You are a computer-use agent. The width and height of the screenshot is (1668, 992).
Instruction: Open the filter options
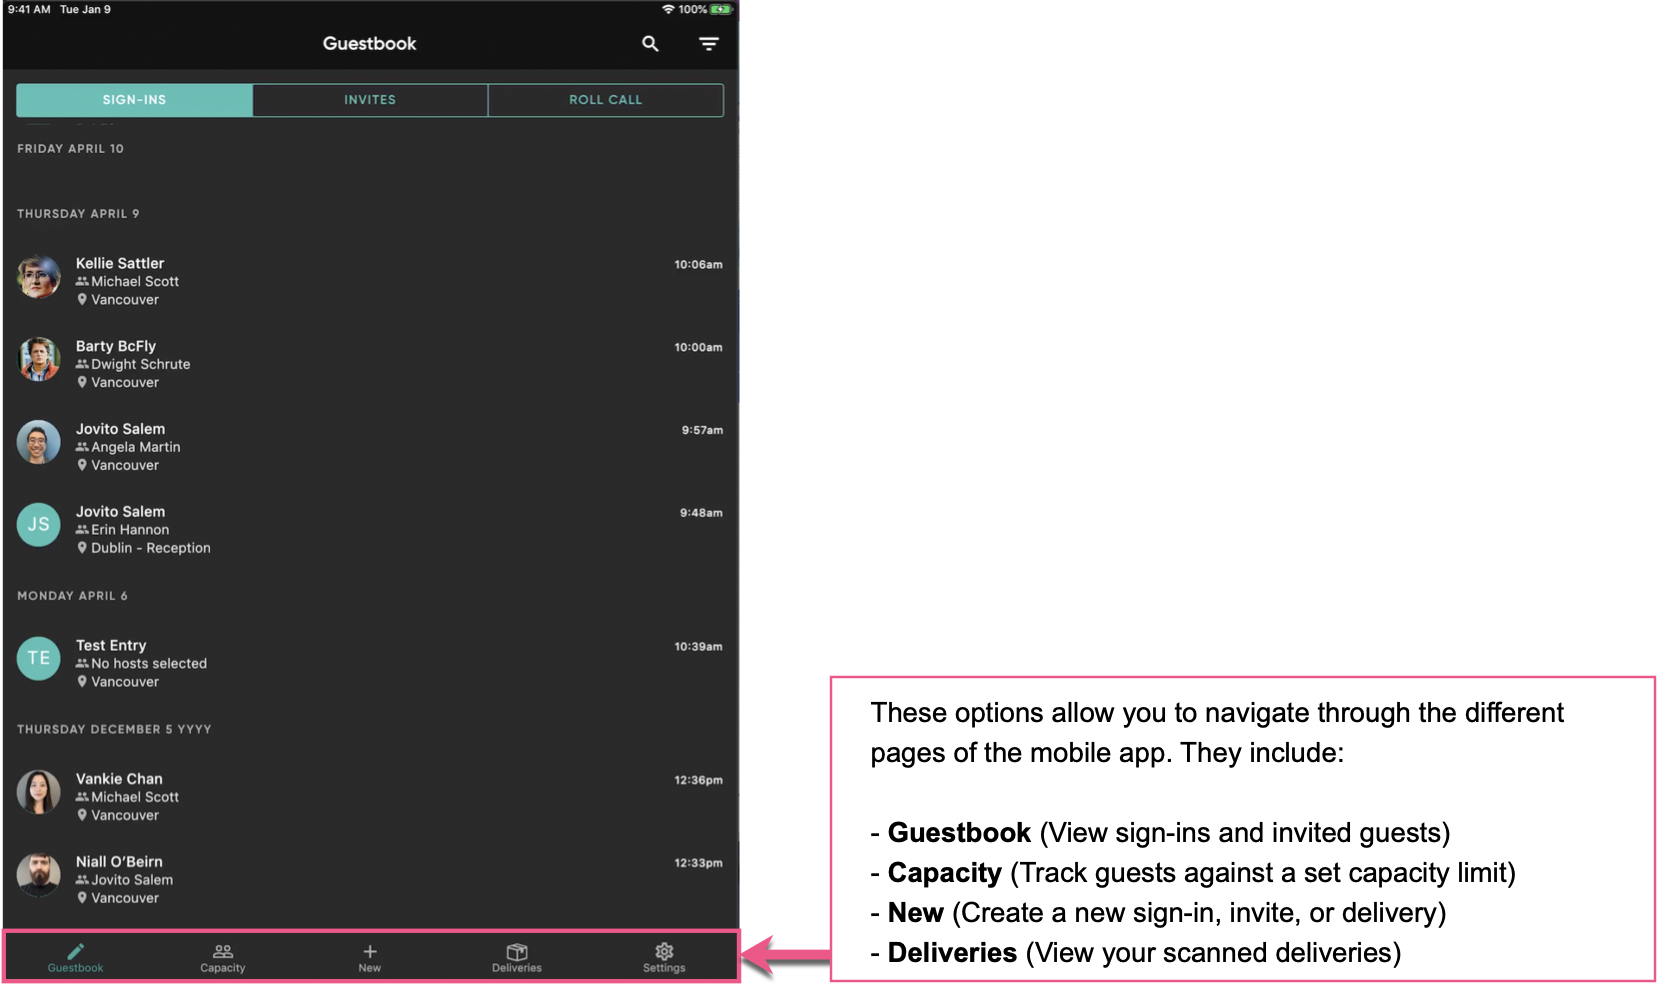[x=709, y=44]
